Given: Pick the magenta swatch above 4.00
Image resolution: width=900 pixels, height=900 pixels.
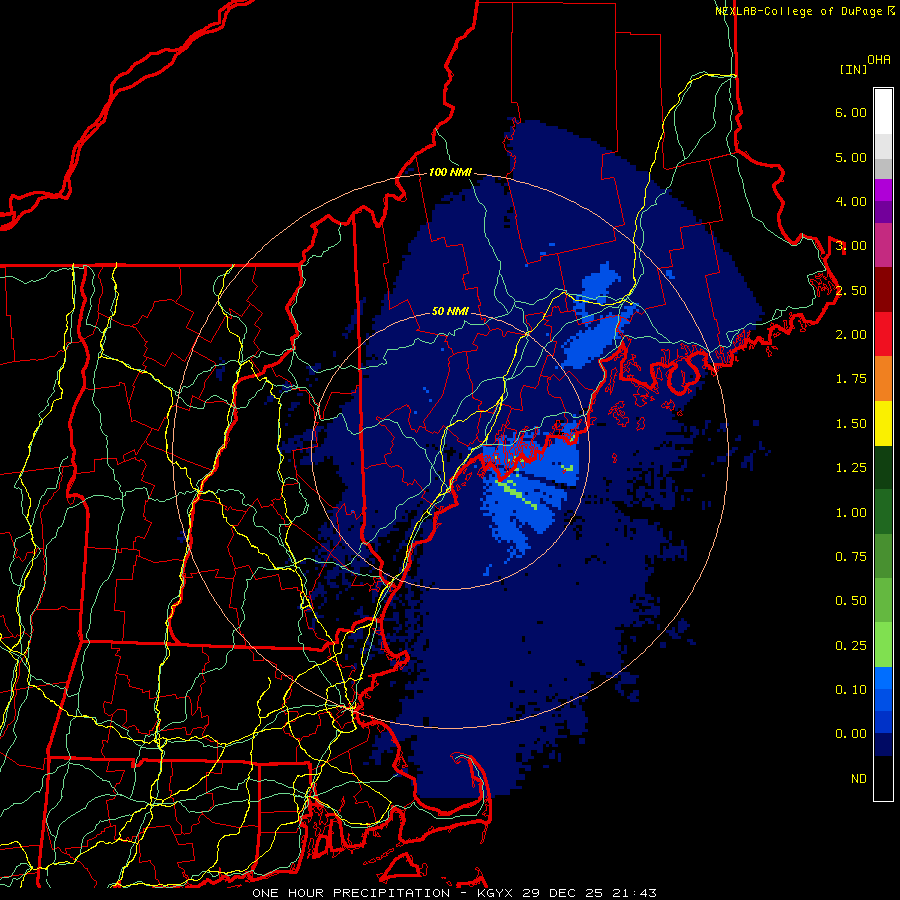Looking at the screenshot, I should (x=883, y=190).
